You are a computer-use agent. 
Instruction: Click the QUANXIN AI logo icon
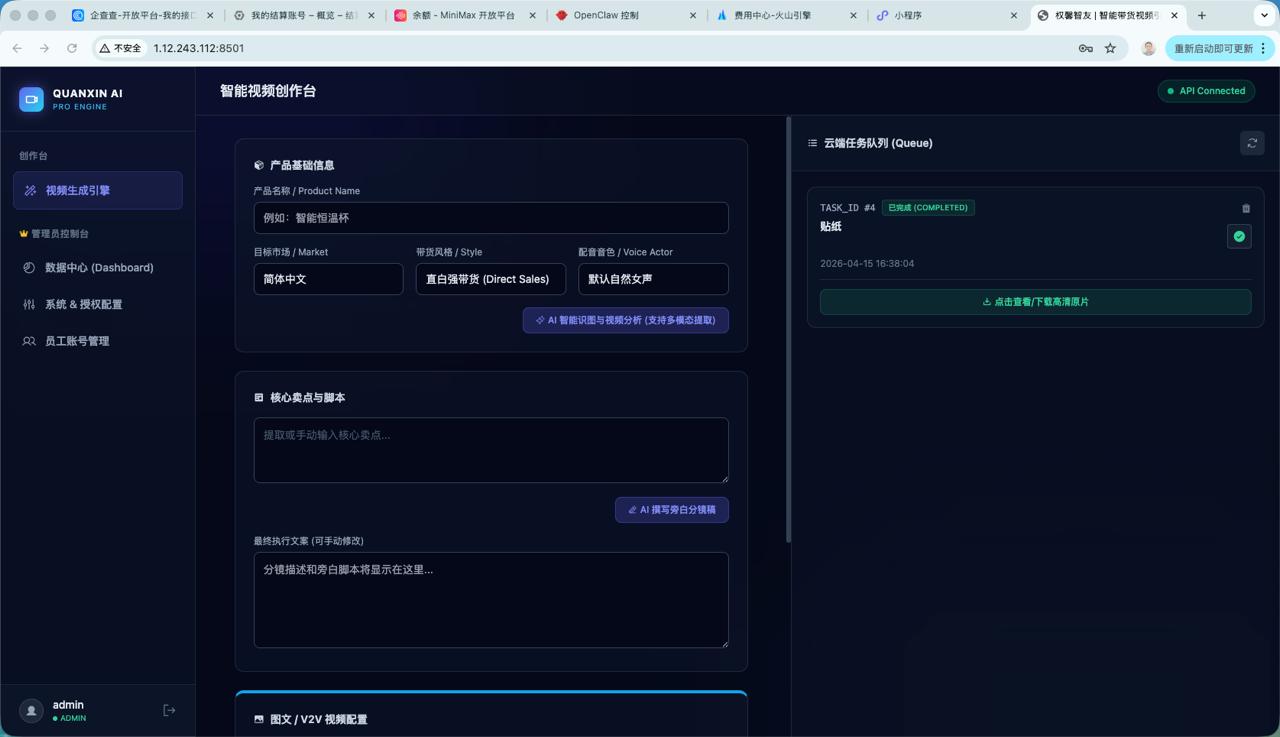click(x=30, y=99)
